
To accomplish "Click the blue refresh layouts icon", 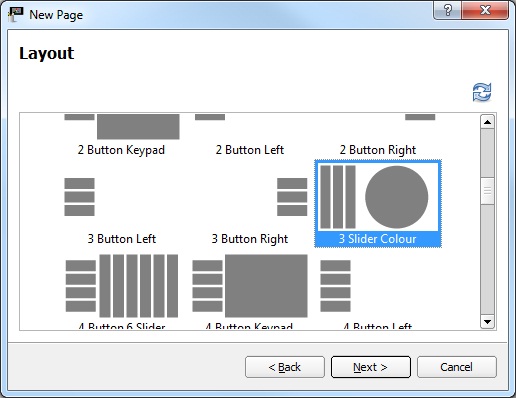I will [482, 92].
